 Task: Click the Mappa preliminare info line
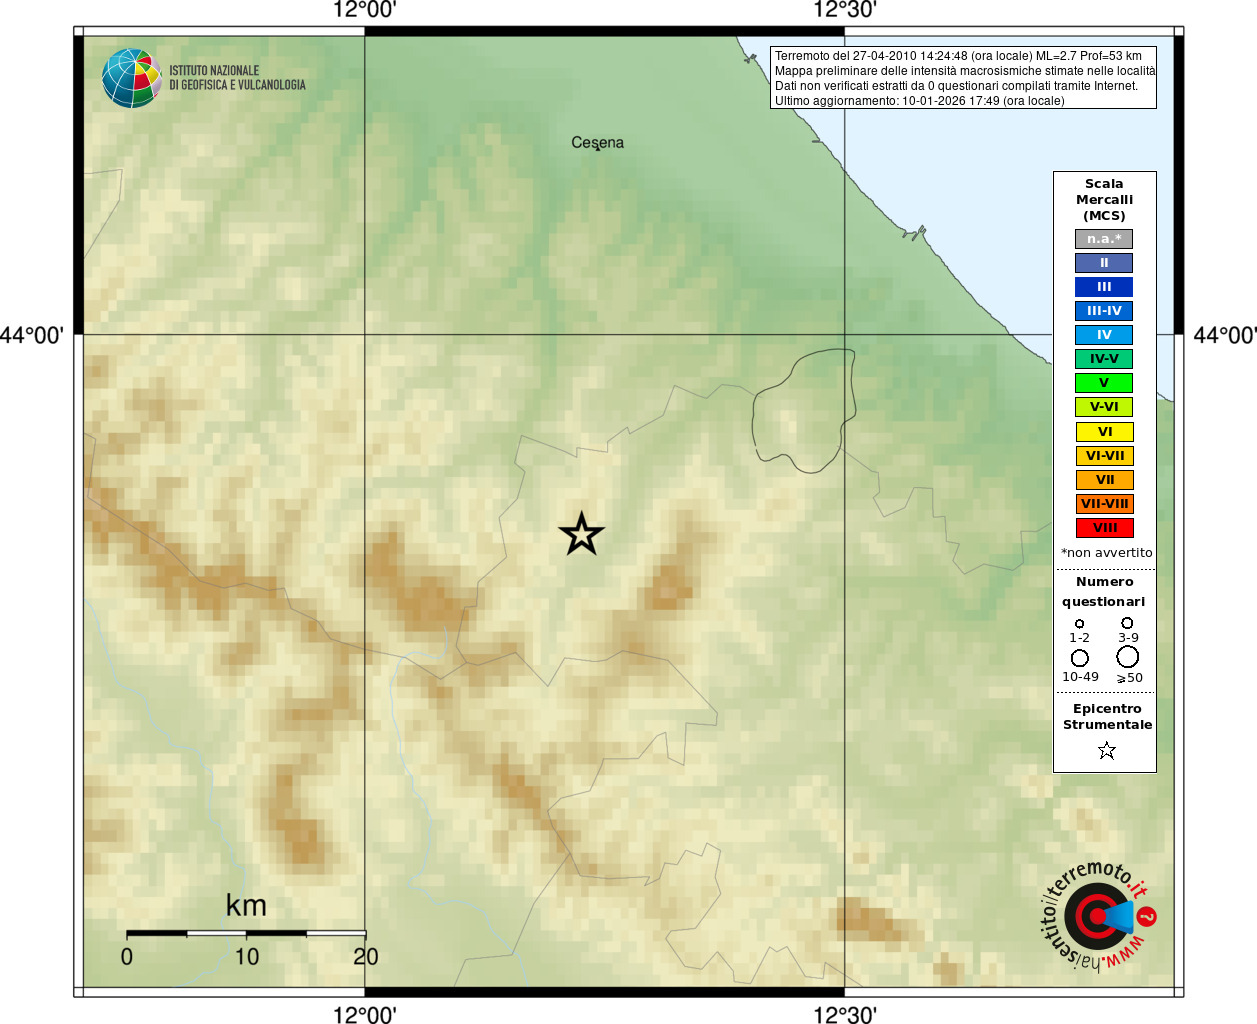965,71
